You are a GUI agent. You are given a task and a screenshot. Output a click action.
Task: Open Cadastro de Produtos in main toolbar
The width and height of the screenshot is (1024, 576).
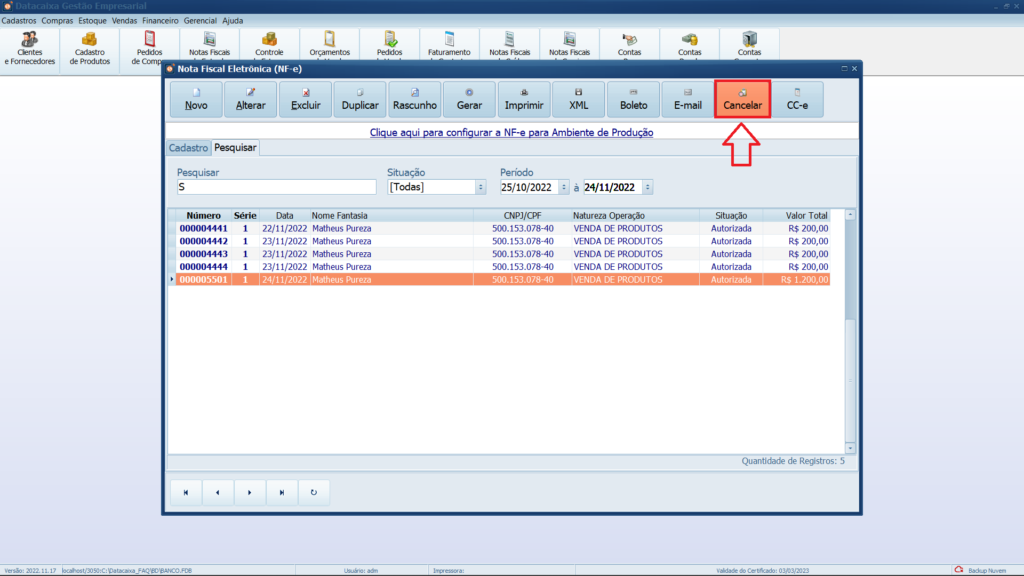click(90, 48)
